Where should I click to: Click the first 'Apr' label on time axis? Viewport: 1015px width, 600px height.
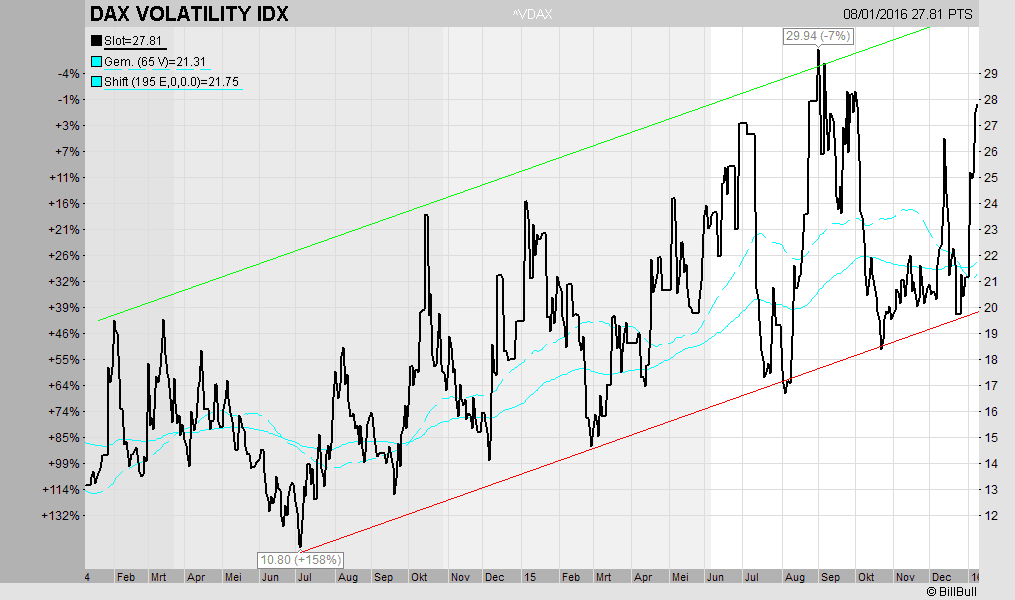point(195,577)
